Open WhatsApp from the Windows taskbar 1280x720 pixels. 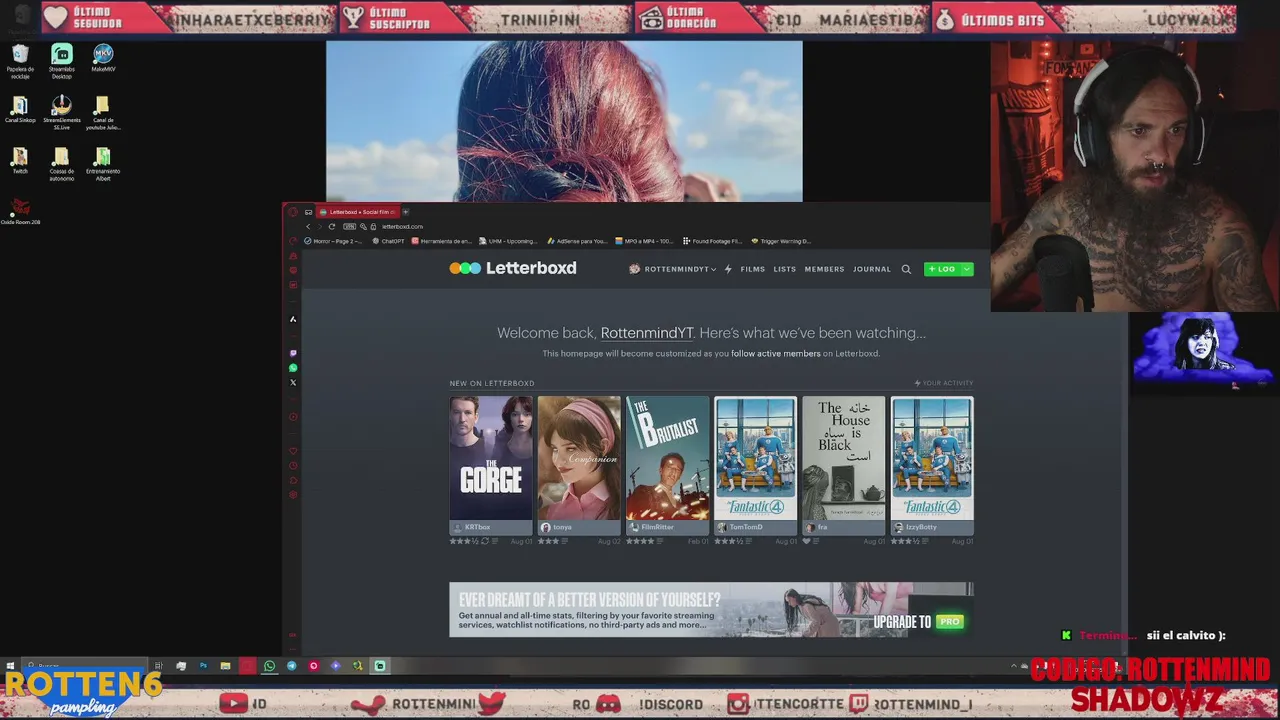pyautogui.click(x=269, y=666)
